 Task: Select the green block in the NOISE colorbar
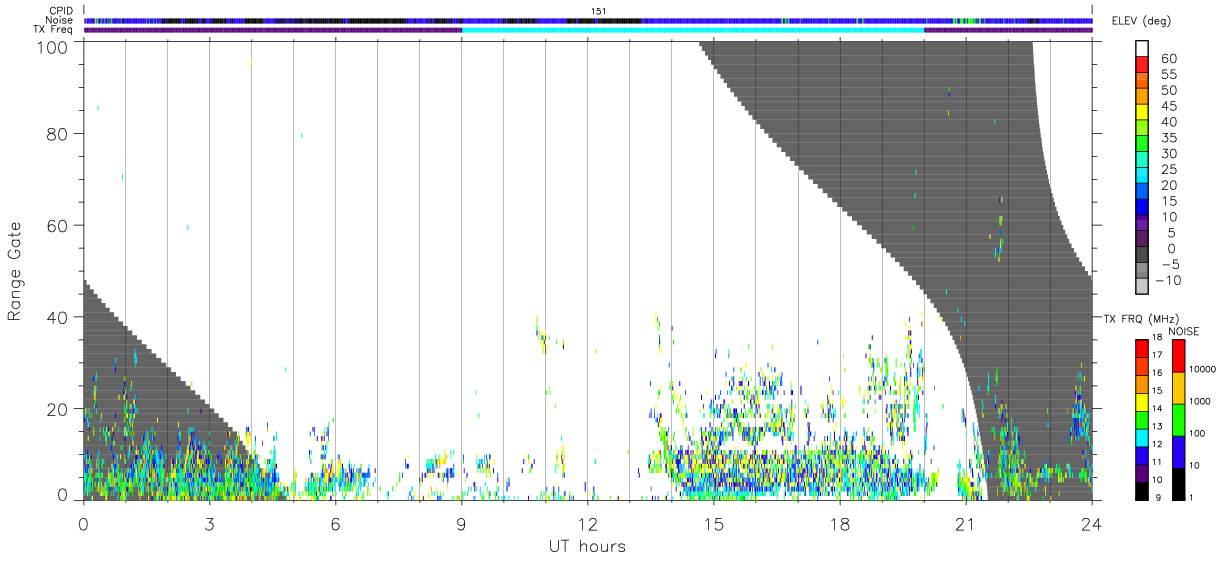click(x=1179, y=419)
